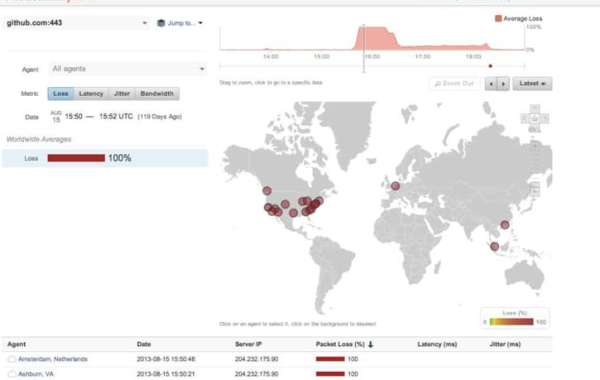Expand the All agents dropdown
This screenshot has width=600, height=380.
[128, 69]
